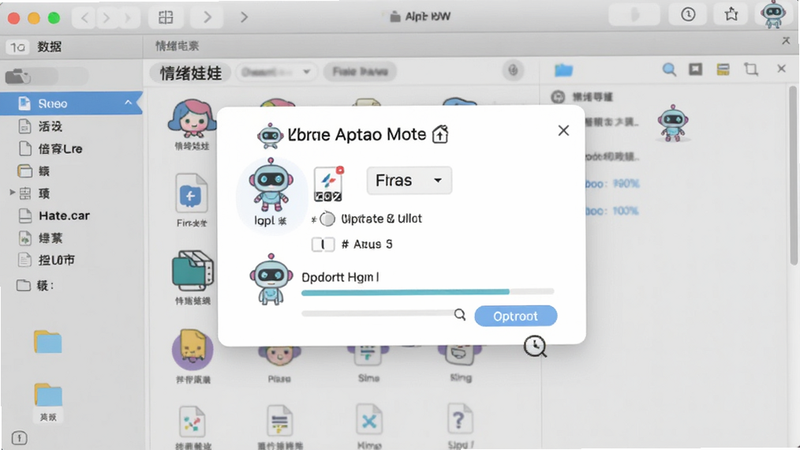Open the Fir file icon with blue plus
This screenshot has width=800, height=450.
191,193
